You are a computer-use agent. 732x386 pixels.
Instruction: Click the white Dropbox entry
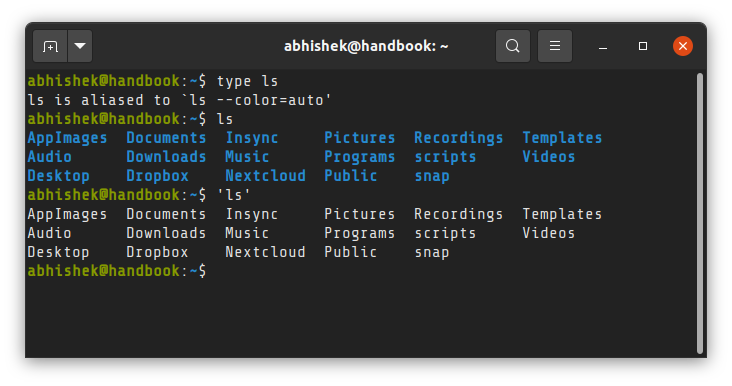(x=157, y=252)
